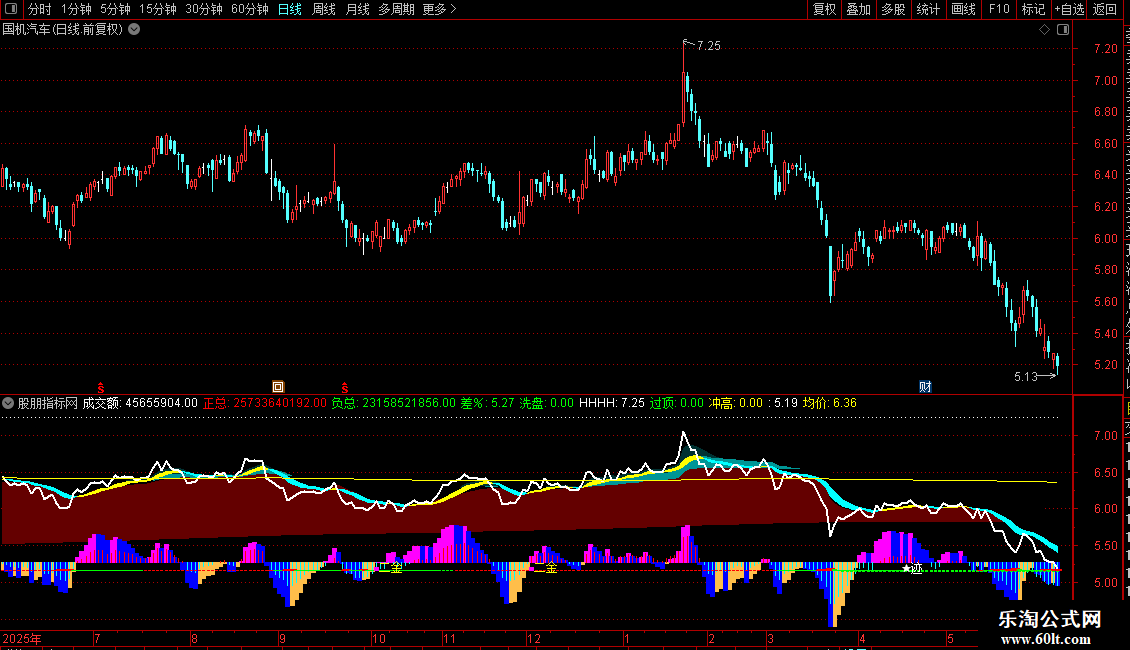
Task: Click the 差% 5.27 readout
Action: click(x=487, y=404)
